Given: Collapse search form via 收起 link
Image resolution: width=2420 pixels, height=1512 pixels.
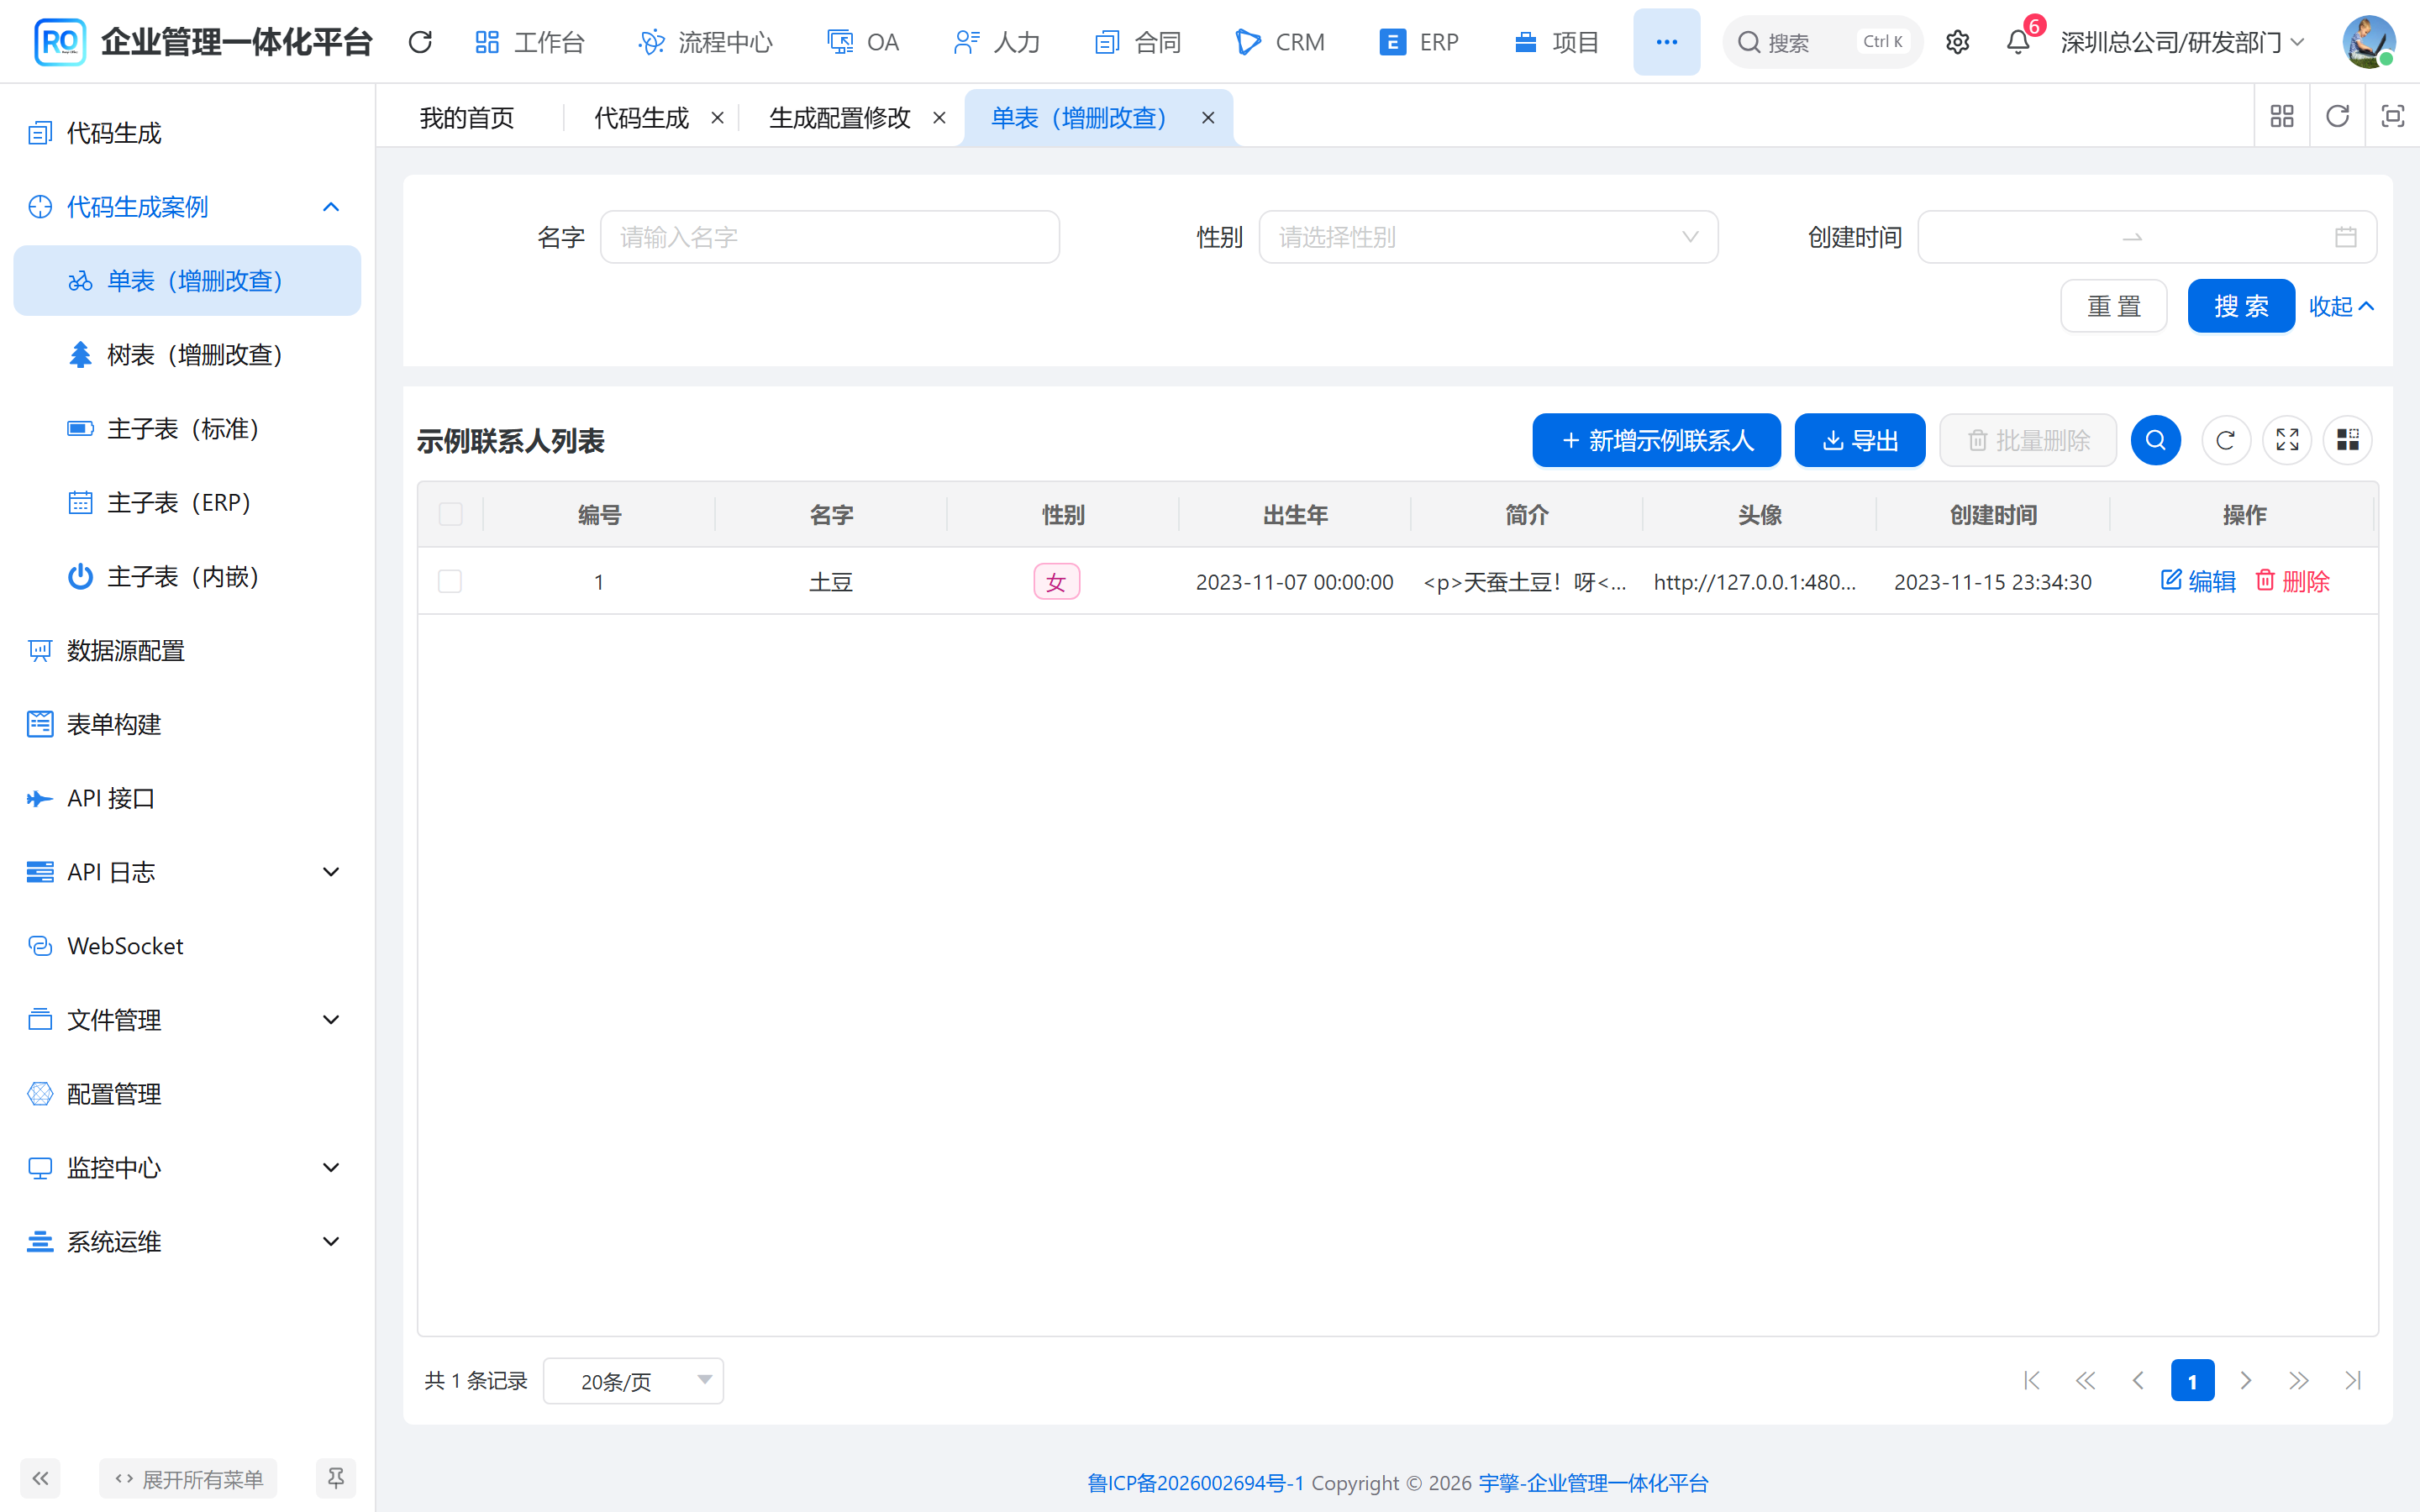Looking at the screenshot, I should [2341, 306].
